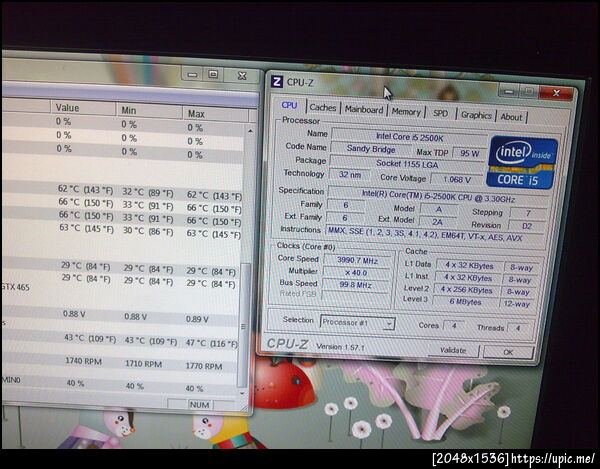This screenshot has height=469, width=600.
Task: Click the '0.89 V' max voltage value
Action: click(x=197, y=319)
